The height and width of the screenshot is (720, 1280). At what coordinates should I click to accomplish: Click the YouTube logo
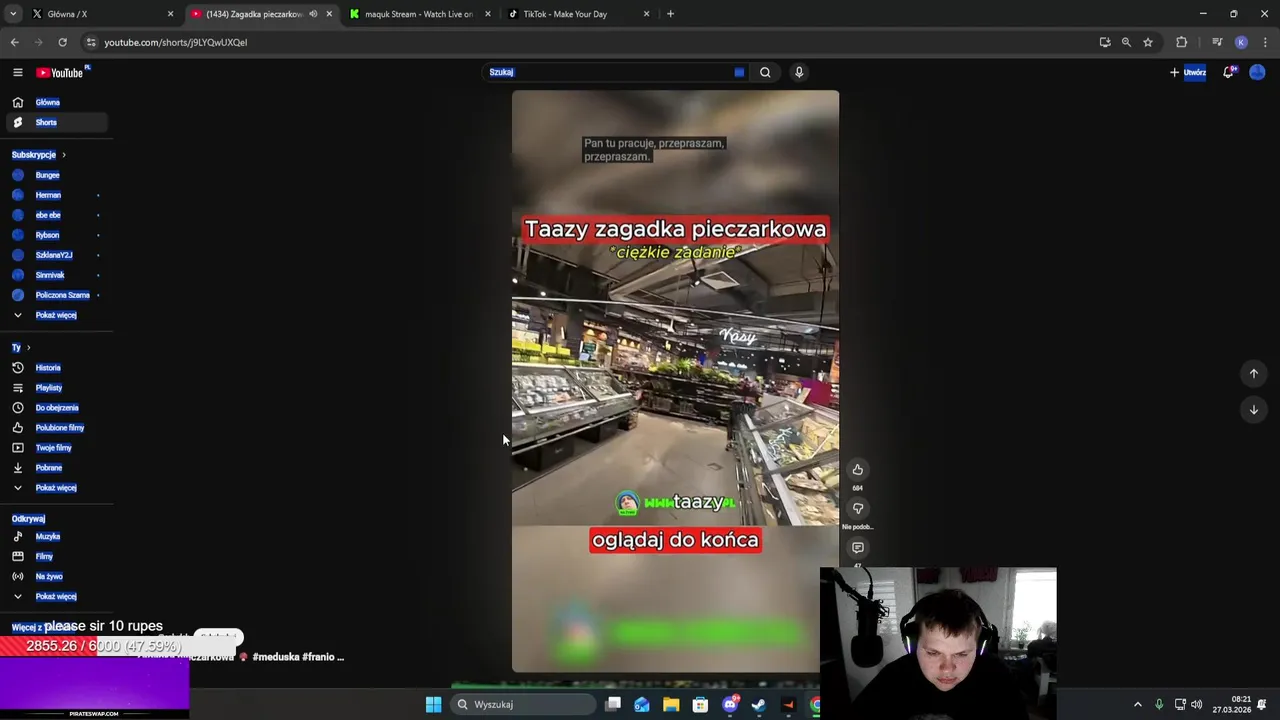(x=61, y=72)
